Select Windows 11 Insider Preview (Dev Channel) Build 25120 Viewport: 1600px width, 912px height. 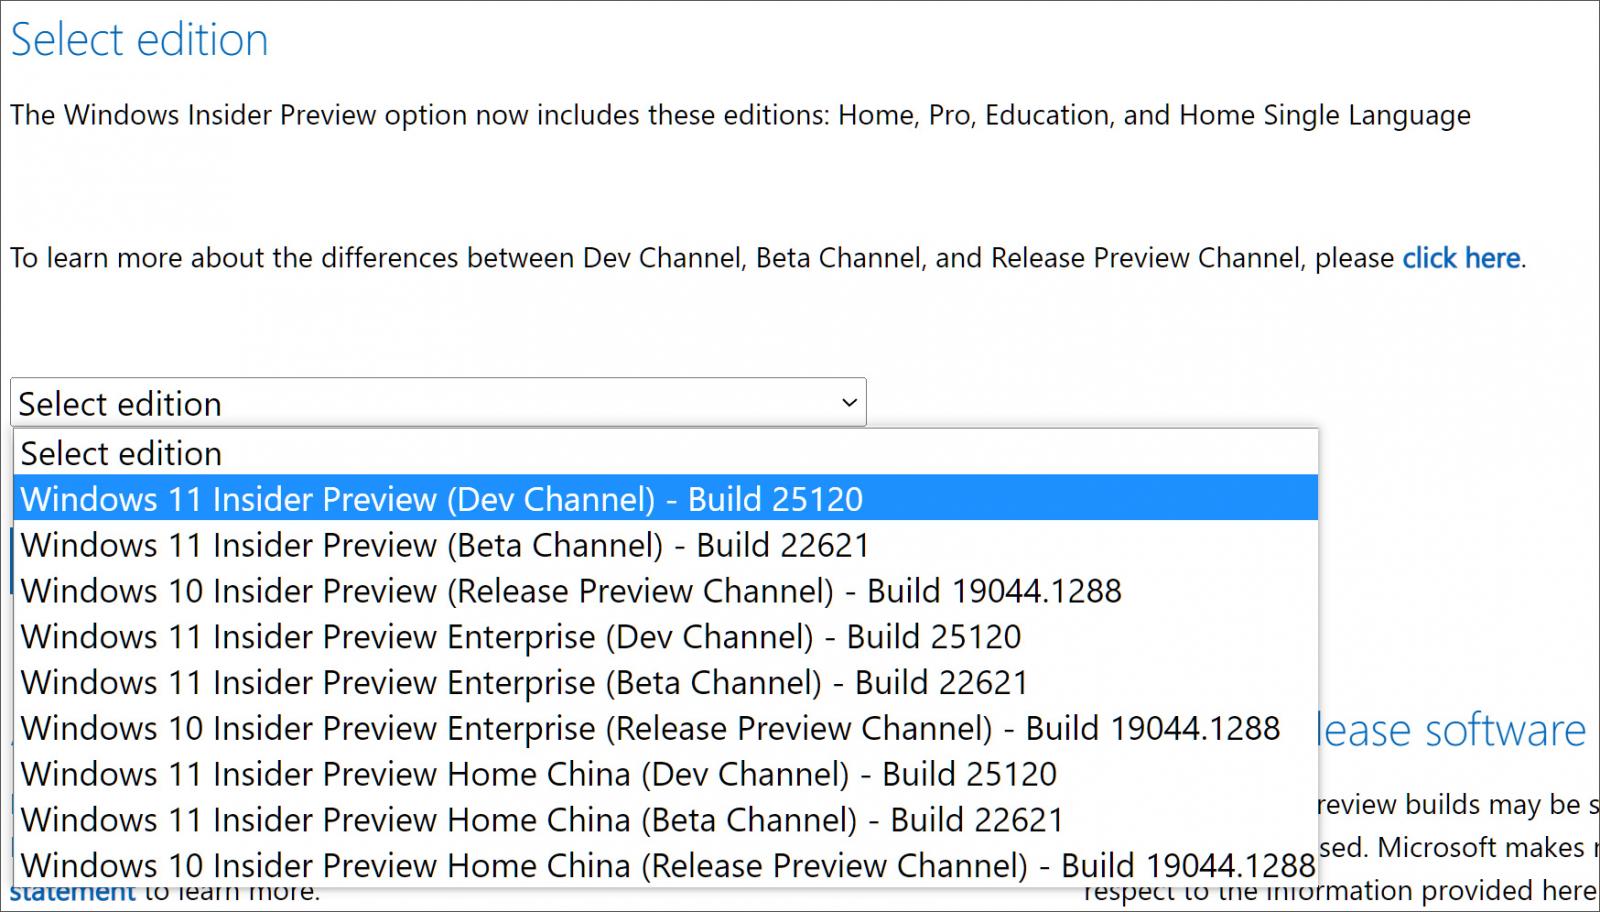666,498
